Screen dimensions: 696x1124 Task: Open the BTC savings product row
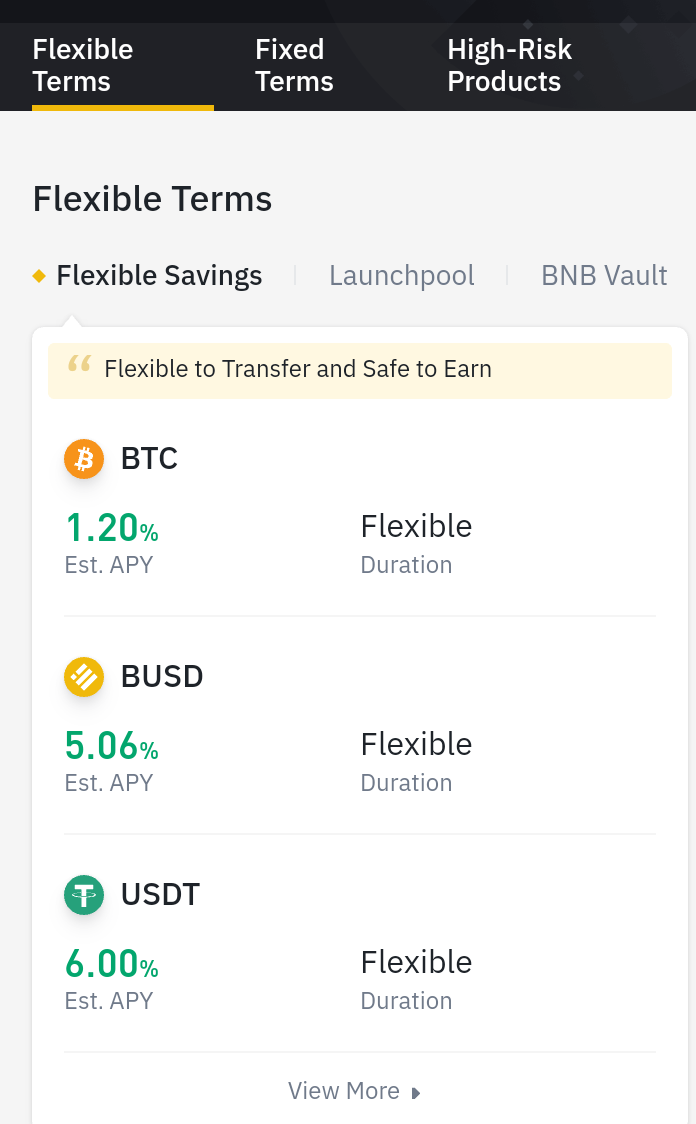coord(360,508)
